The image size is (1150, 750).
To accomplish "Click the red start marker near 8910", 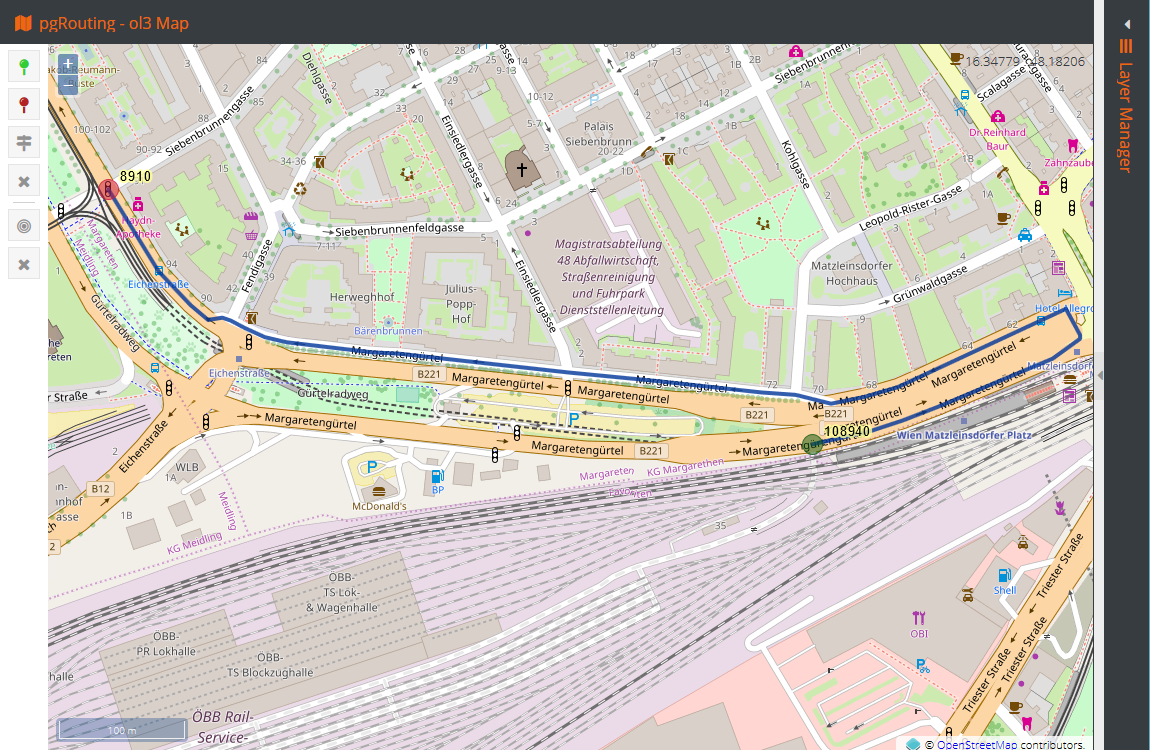I will [x=109, y=190].
